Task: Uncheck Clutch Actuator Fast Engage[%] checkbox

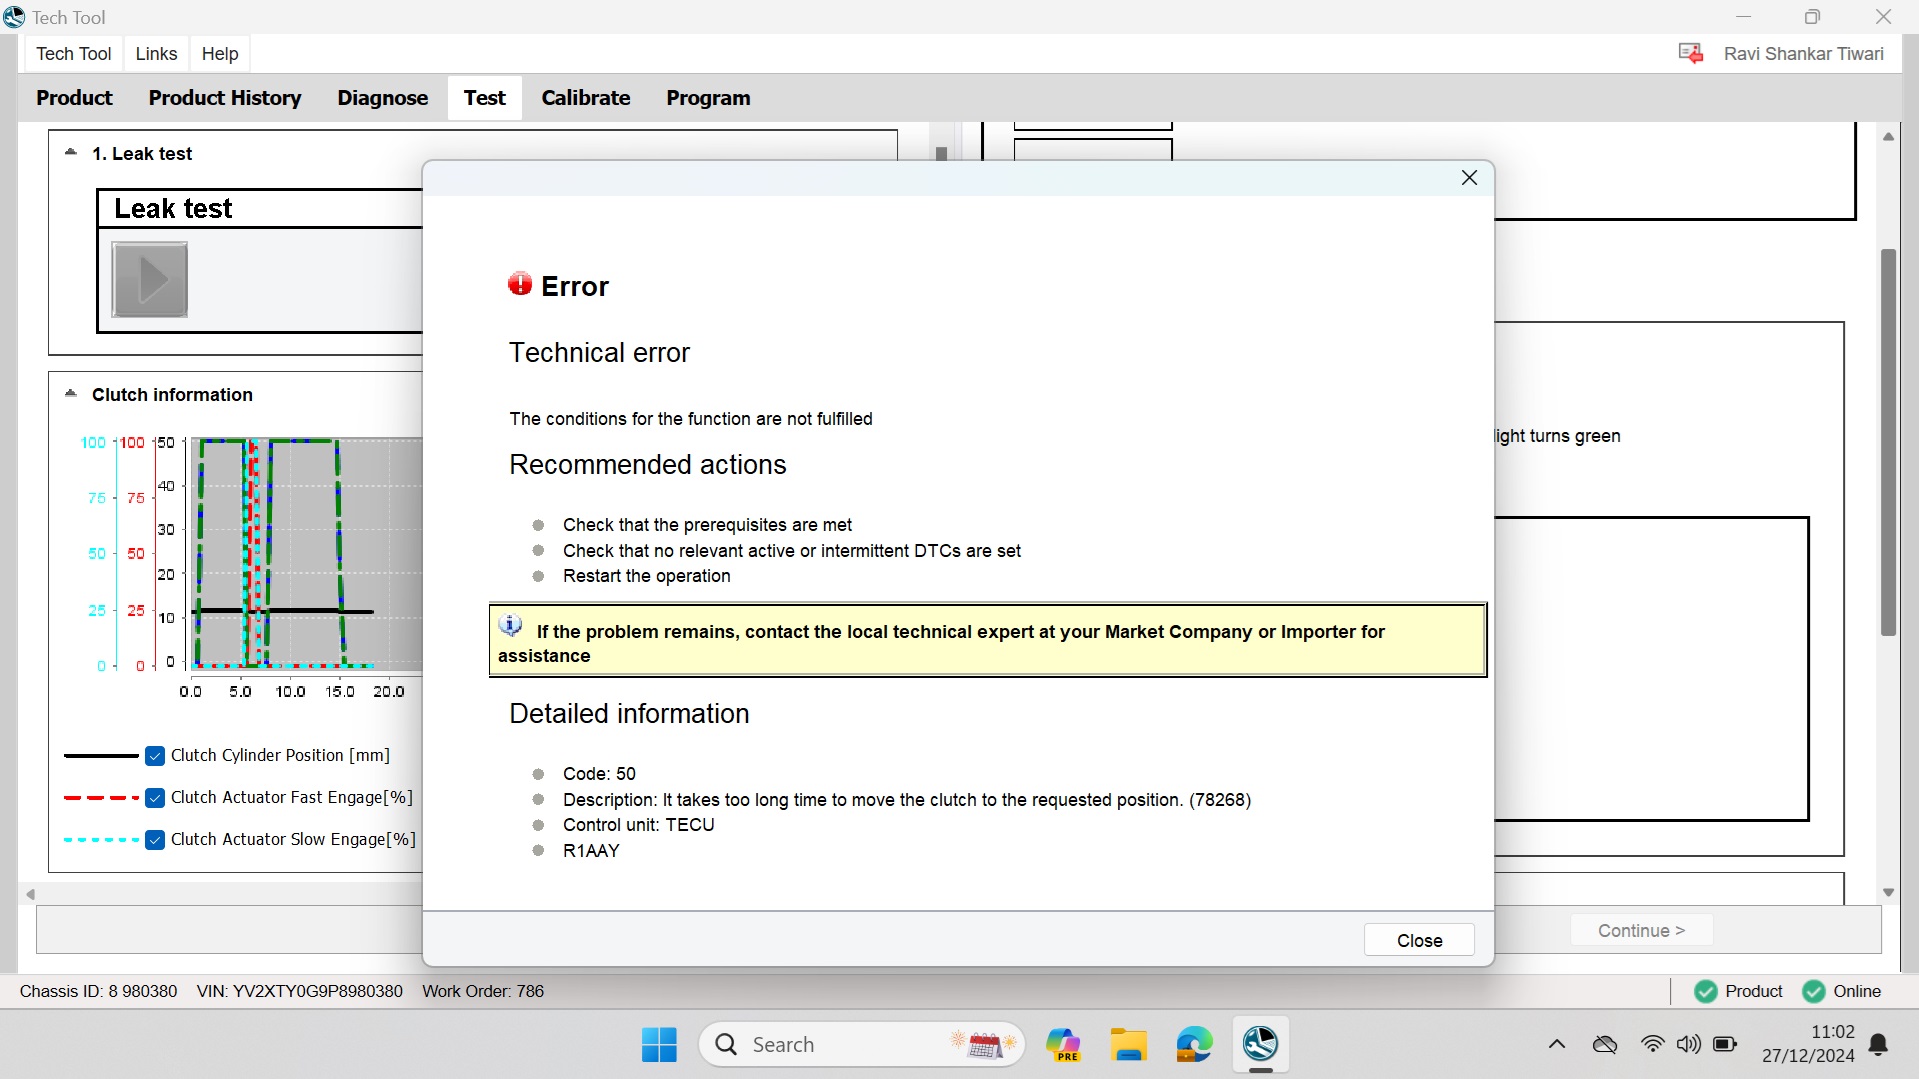Action: coord(155,798)
